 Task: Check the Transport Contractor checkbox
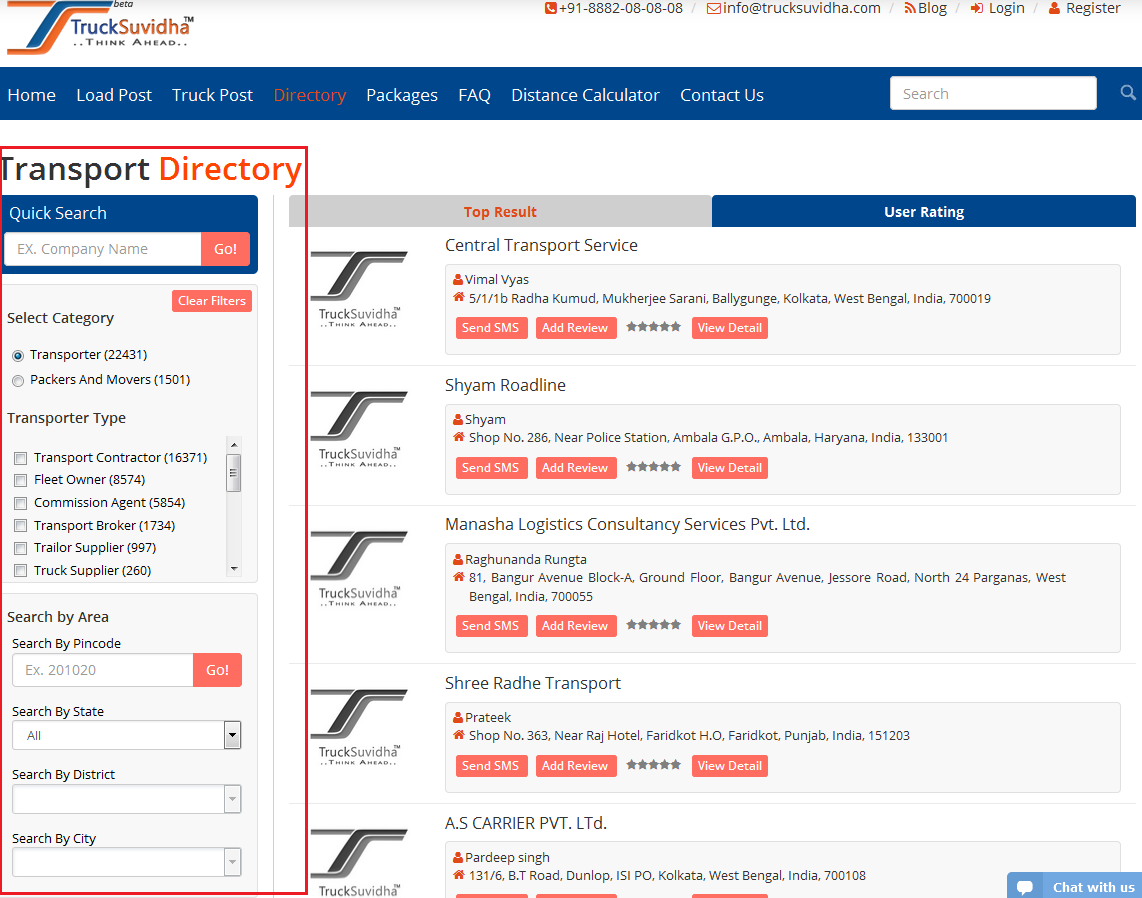(x=20, y=458)
